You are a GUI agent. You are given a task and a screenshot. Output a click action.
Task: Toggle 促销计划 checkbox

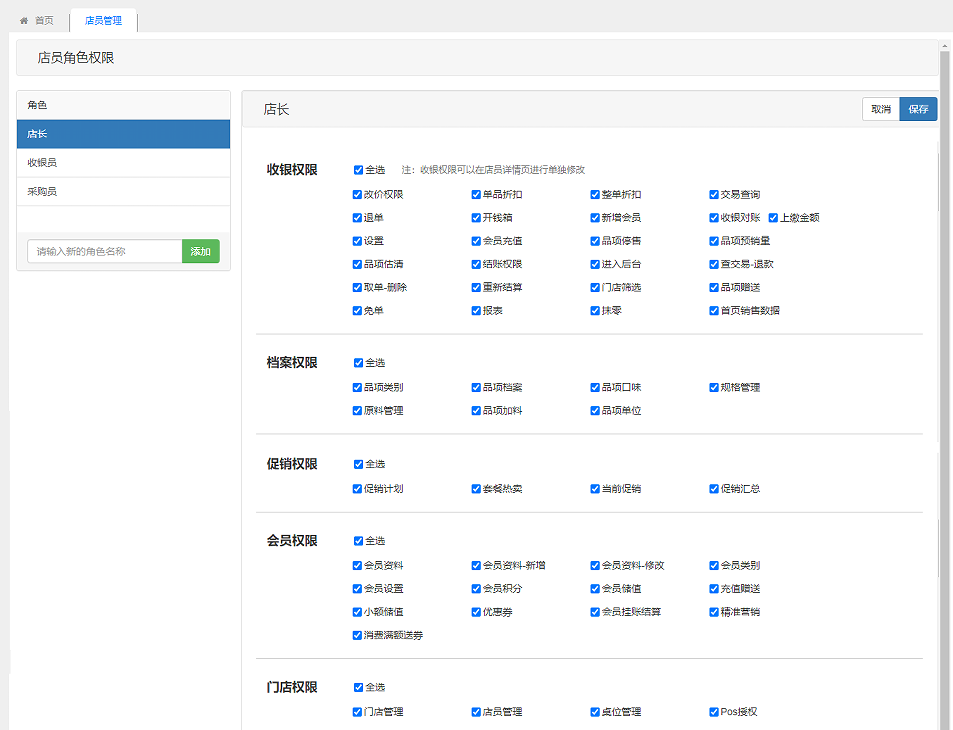(357, 489)
